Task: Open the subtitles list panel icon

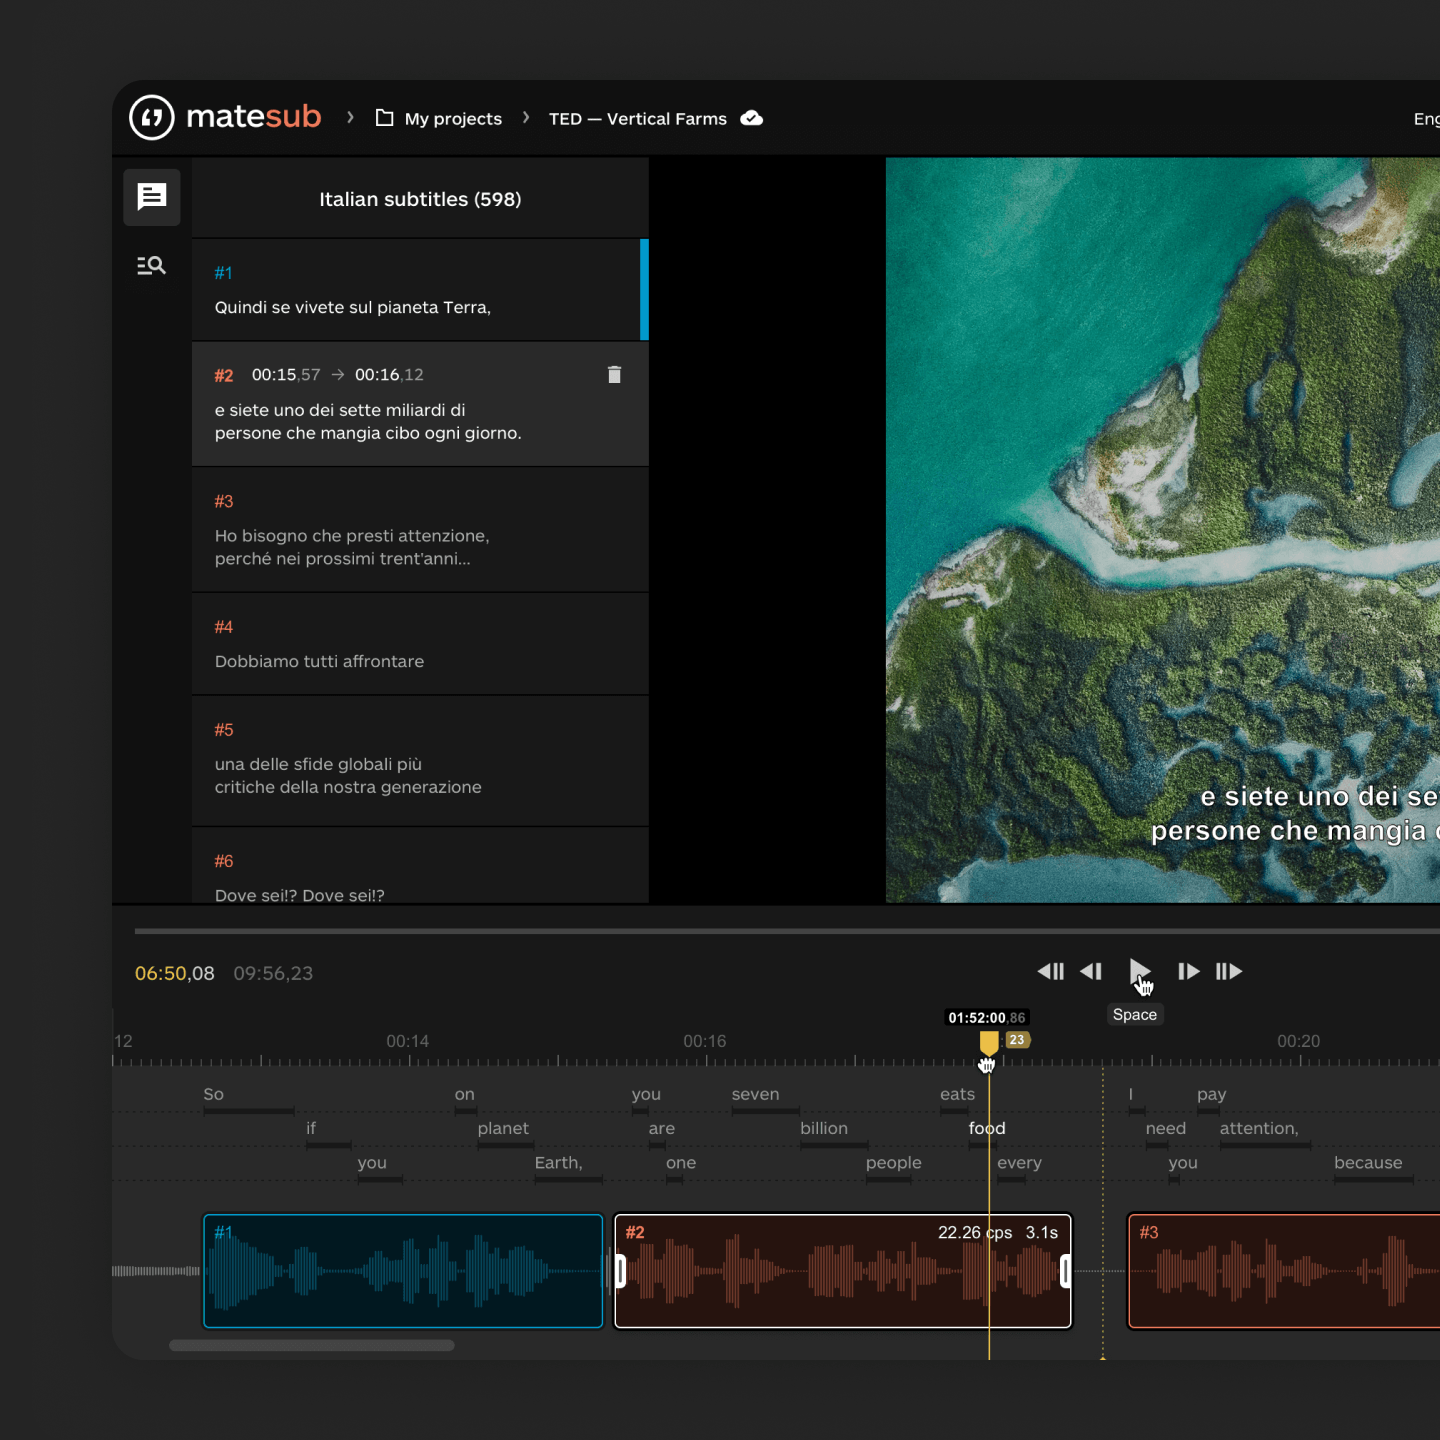Action: (x=152, y=197)
